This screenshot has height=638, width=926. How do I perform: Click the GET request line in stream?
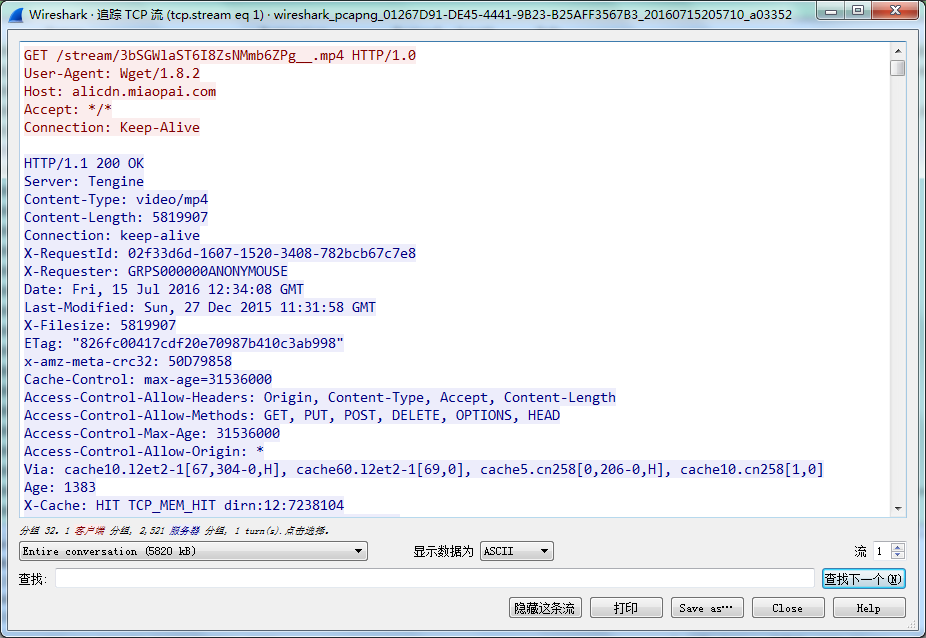click(220, 56)
